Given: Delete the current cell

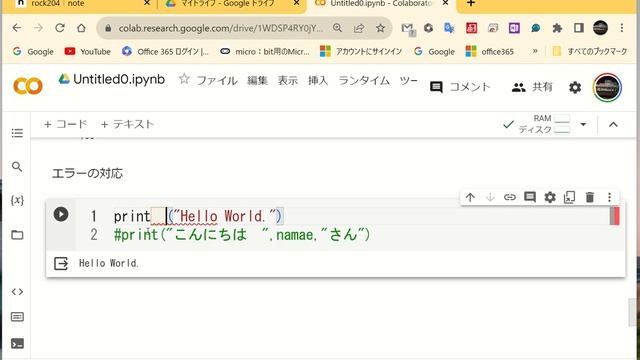Looking at the screenshot, I should click(590, 198).
